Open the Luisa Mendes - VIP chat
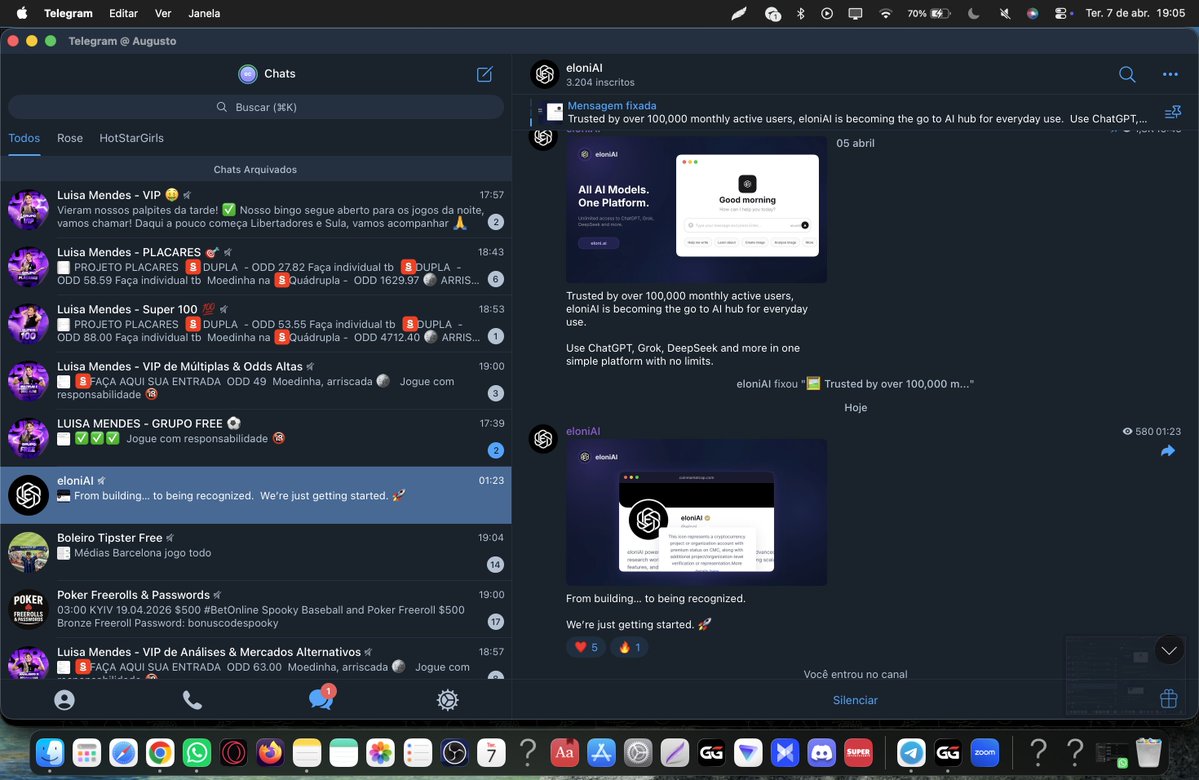The height and width of the screenshot is (780, 1199). coord(255,210)
